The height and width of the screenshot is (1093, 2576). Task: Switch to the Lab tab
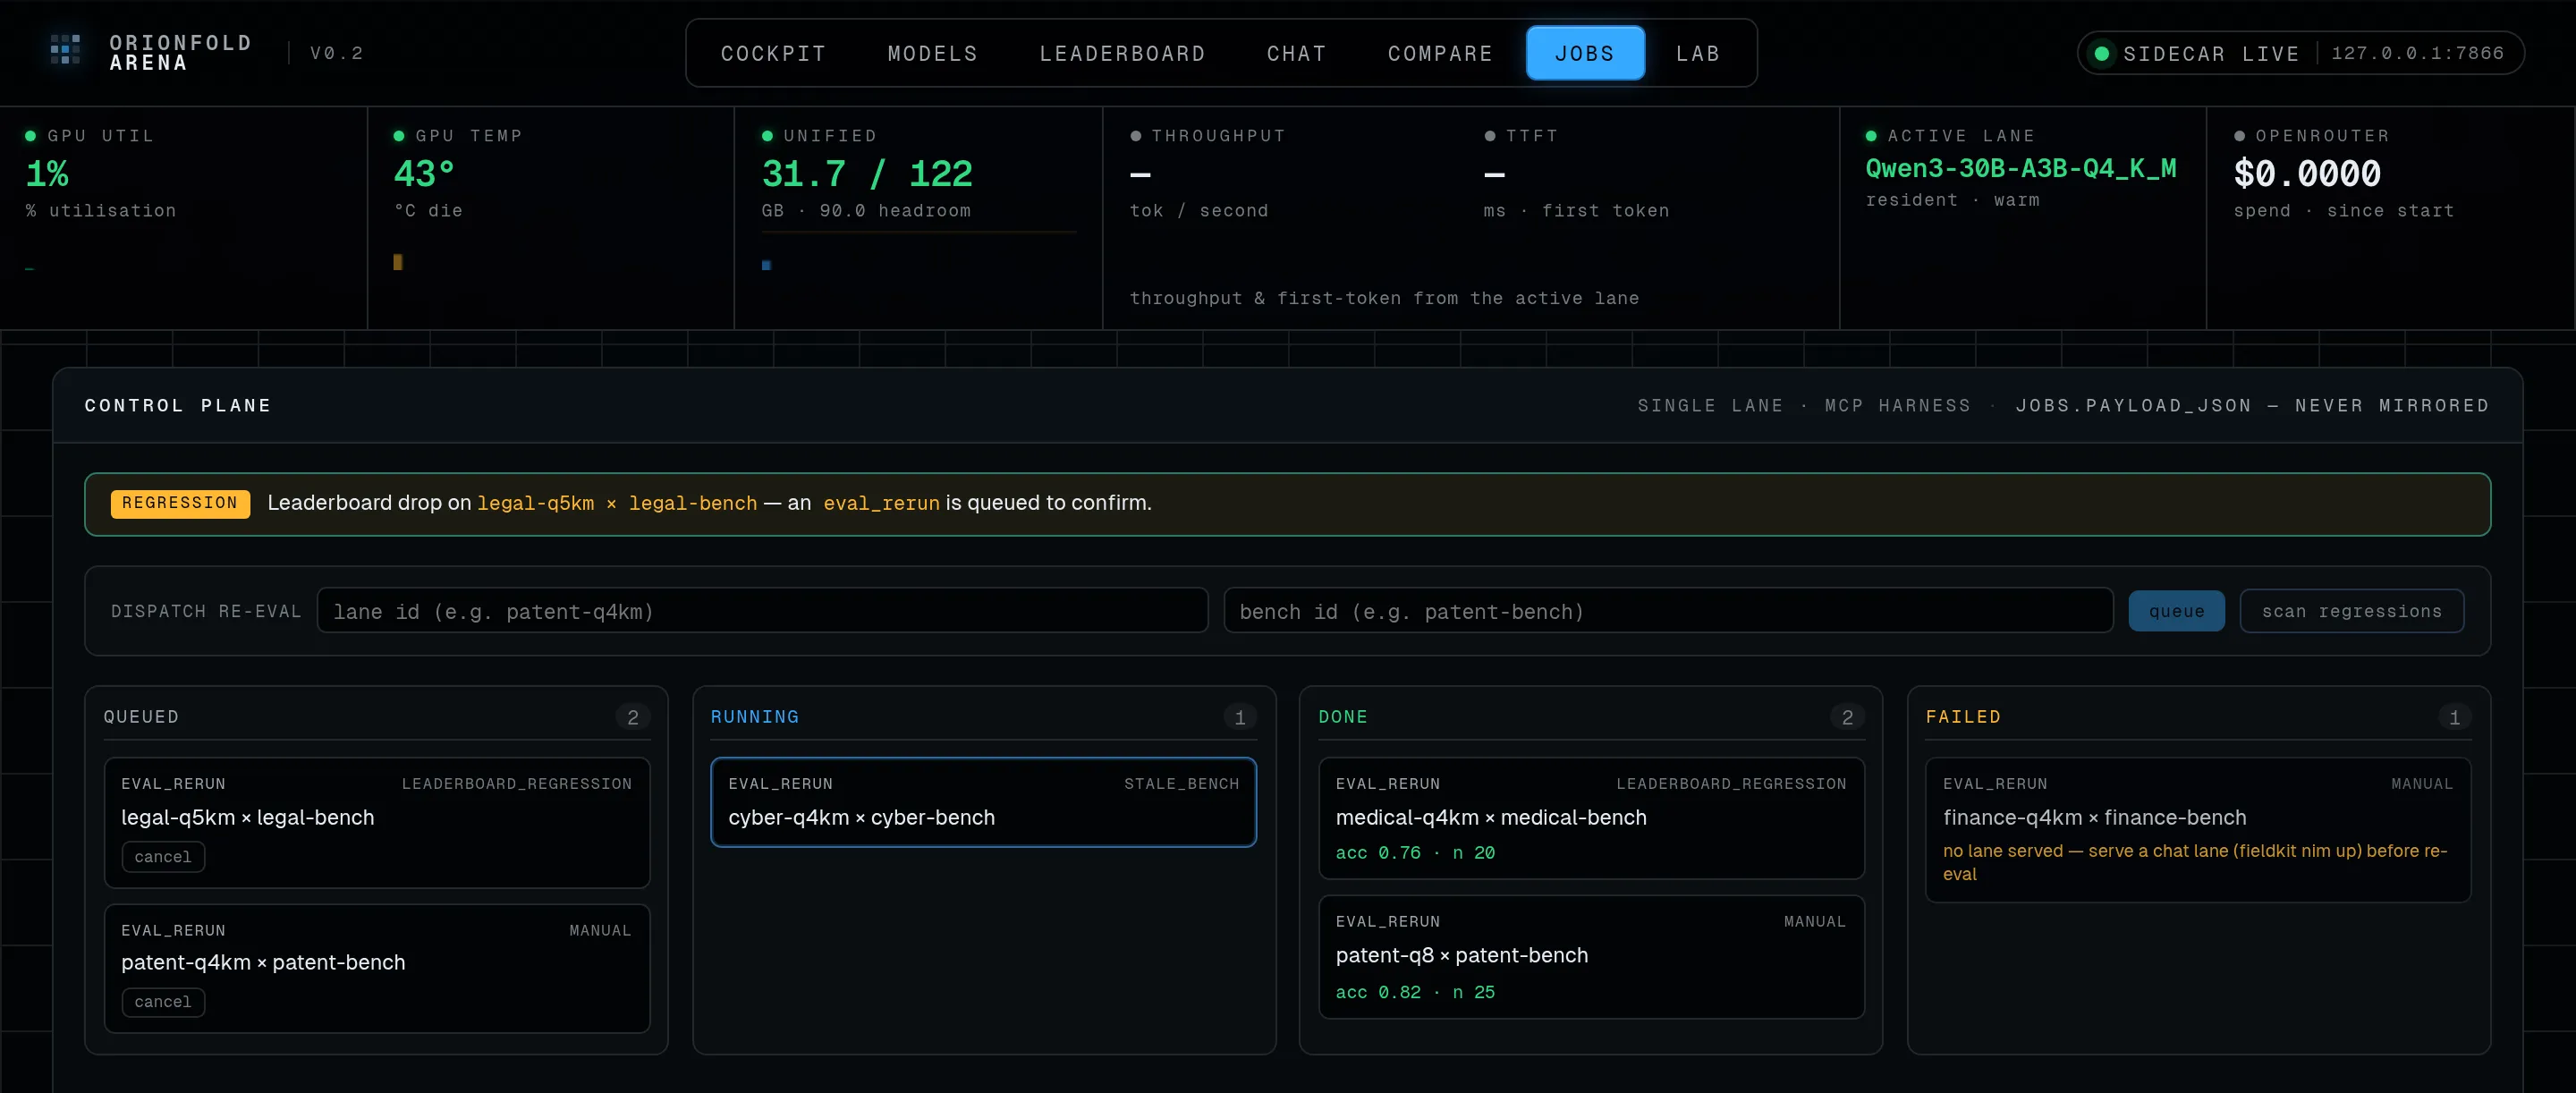(x=1698, y=53)
